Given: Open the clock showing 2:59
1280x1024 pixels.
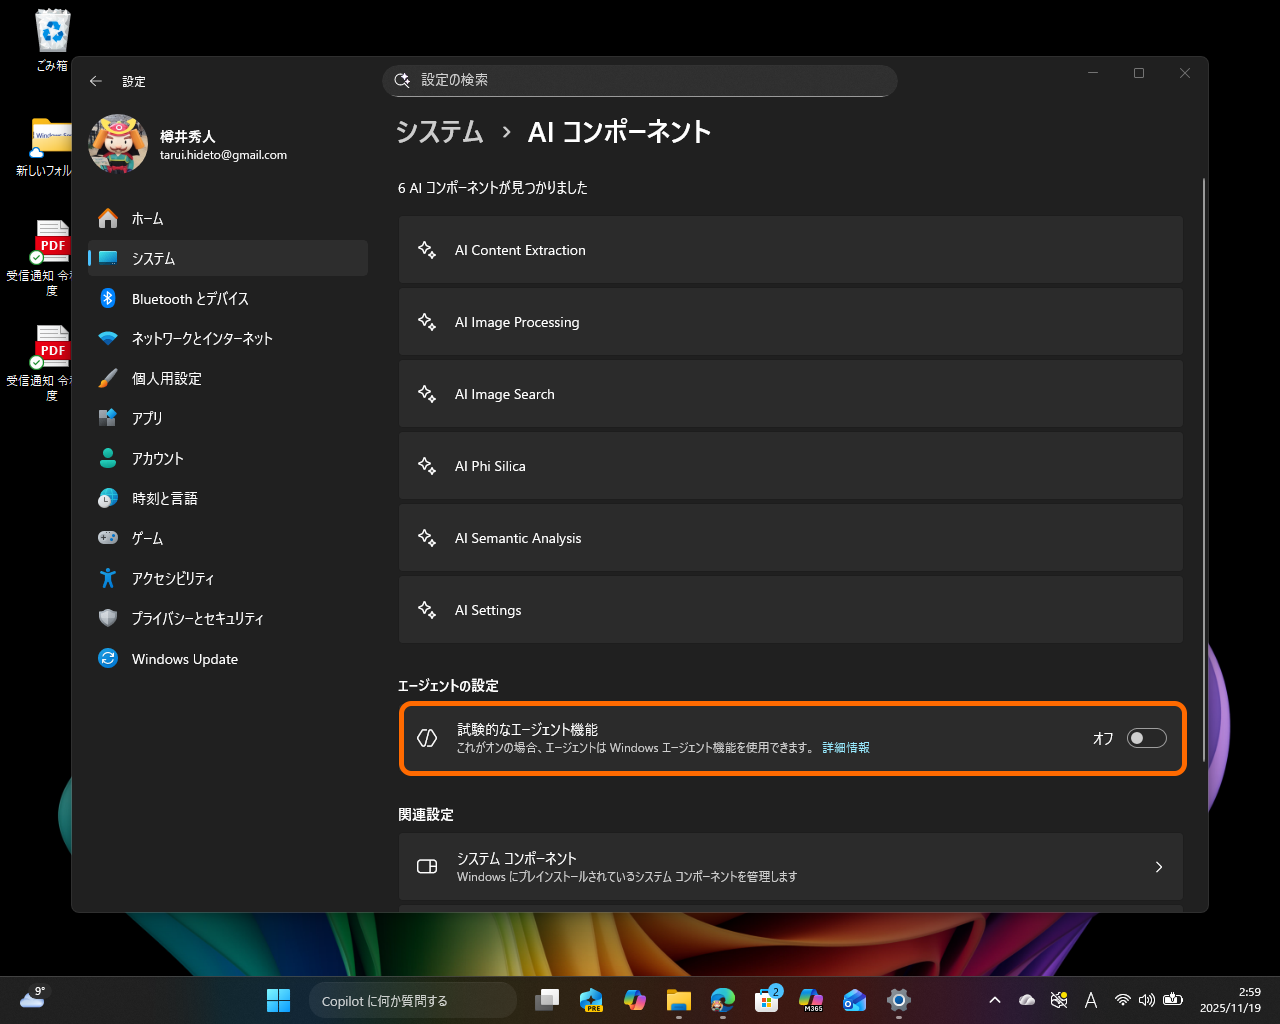Looking at the screenshot, I should click(x=1231, y=1000).
